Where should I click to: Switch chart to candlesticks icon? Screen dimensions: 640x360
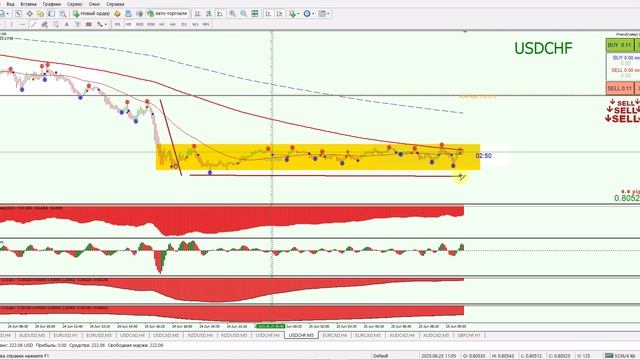coord(209,13)
